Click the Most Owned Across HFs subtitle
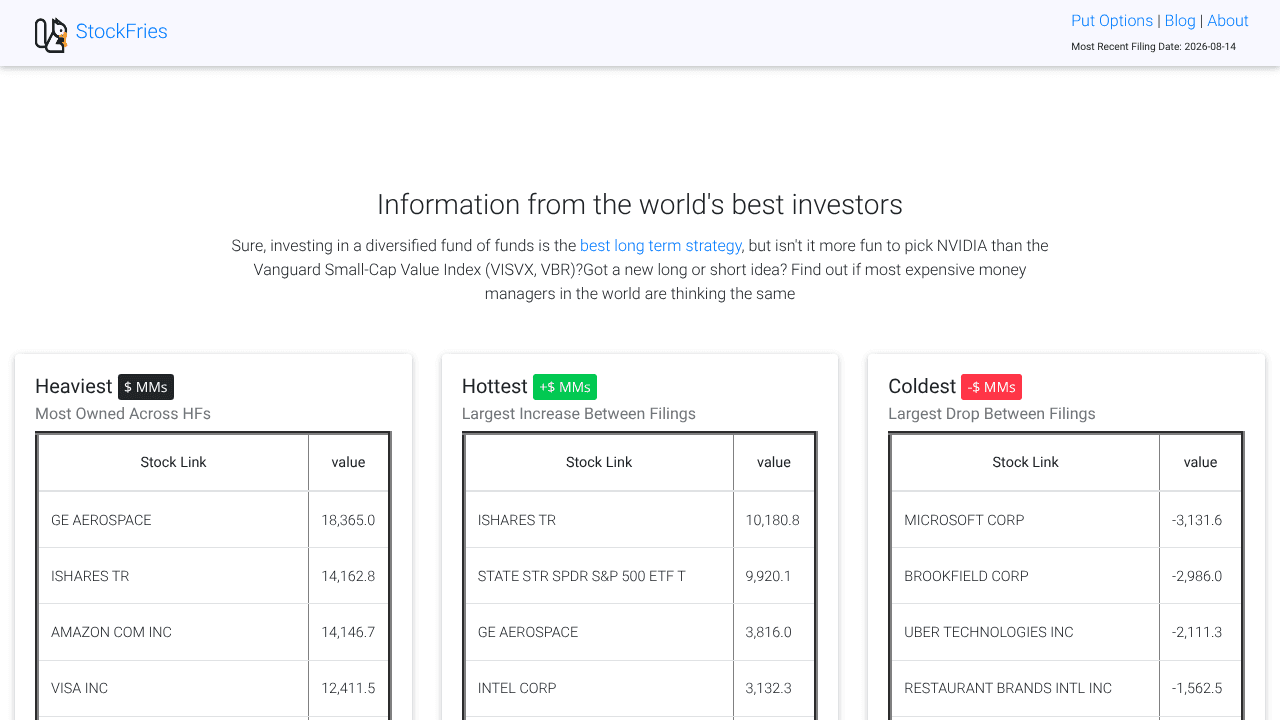Image resolution: width=1280 pixels, height=720 pixels. point(123,414)
